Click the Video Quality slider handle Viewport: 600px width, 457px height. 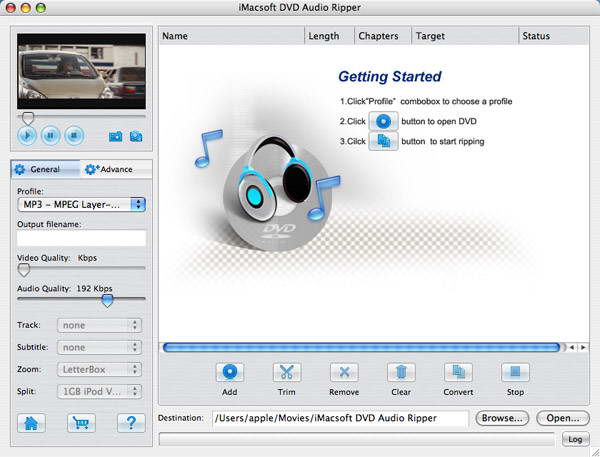[x=24, y=270]
